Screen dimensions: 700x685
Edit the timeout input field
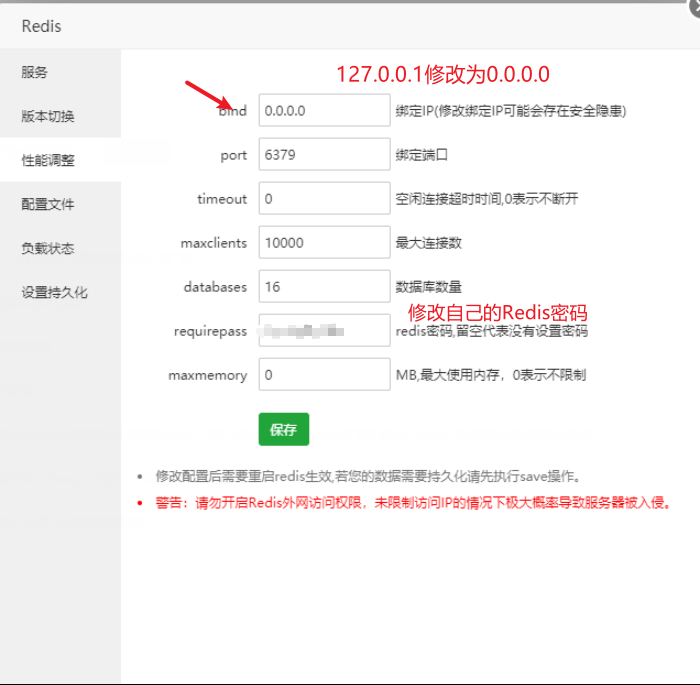[x=325, y=198]
